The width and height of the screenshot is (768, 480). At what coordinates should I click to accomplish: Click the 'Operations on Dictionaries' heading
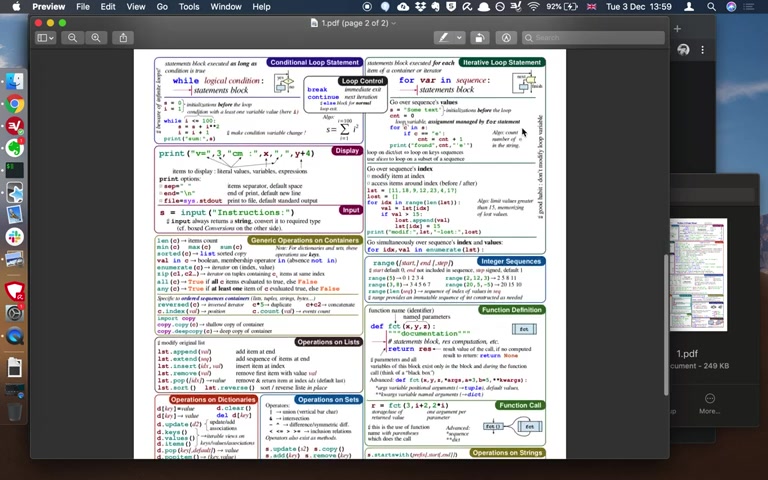coord(213,399)
